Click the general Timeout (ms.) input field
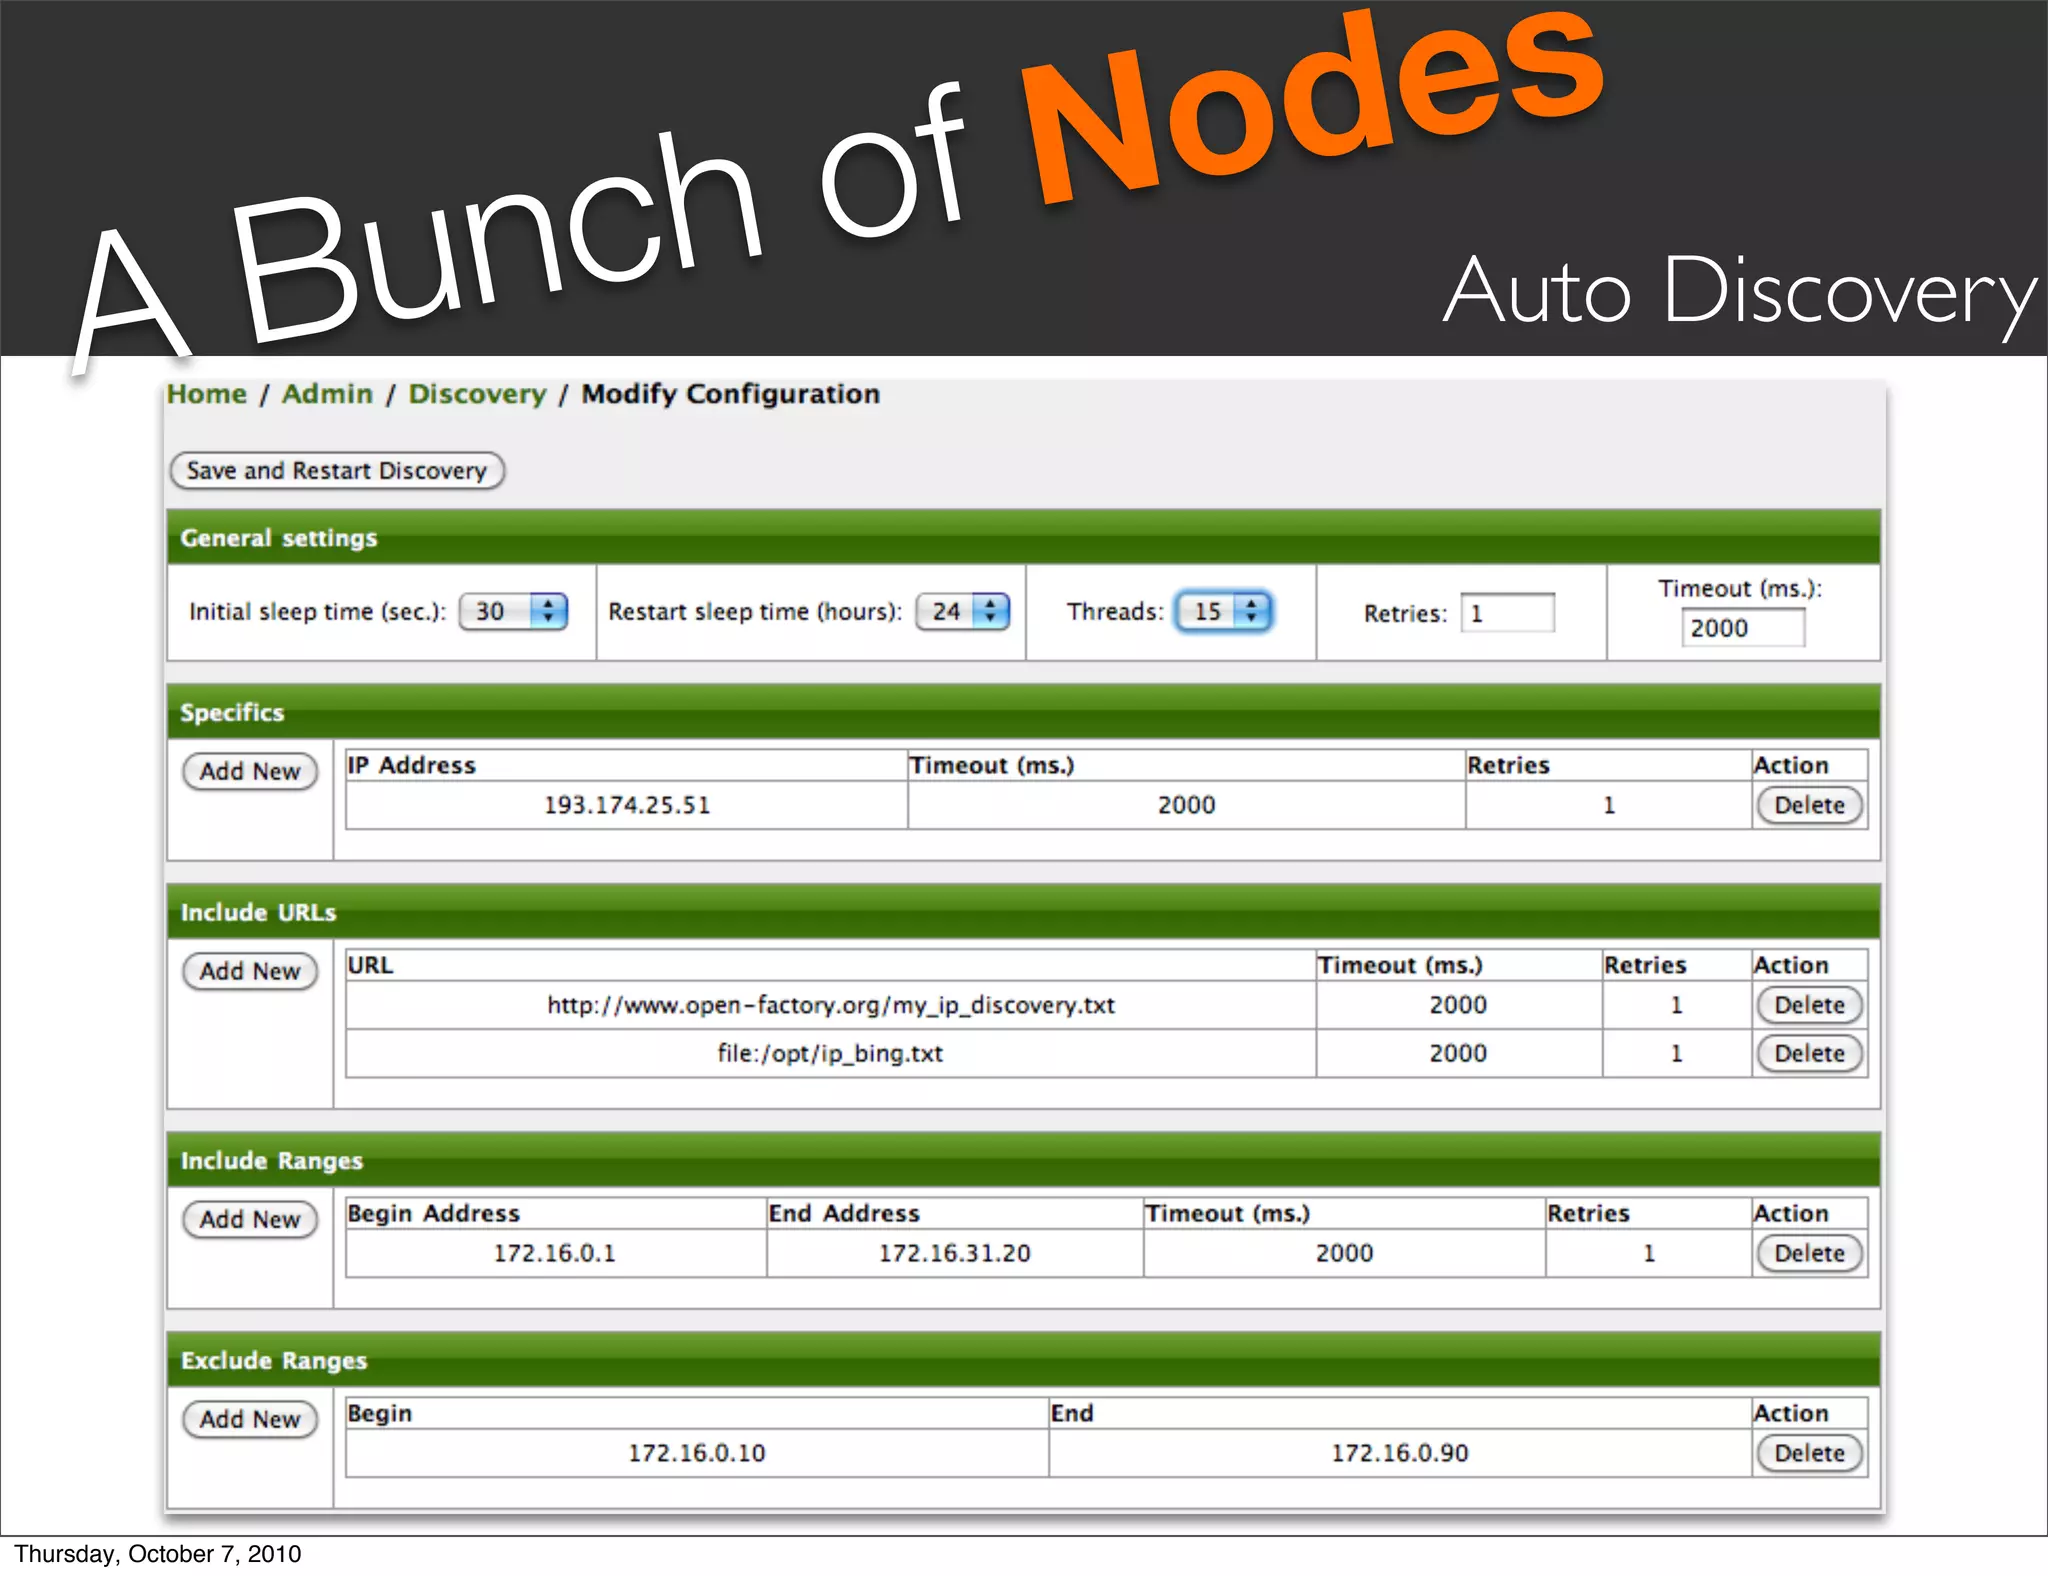 1742,628
